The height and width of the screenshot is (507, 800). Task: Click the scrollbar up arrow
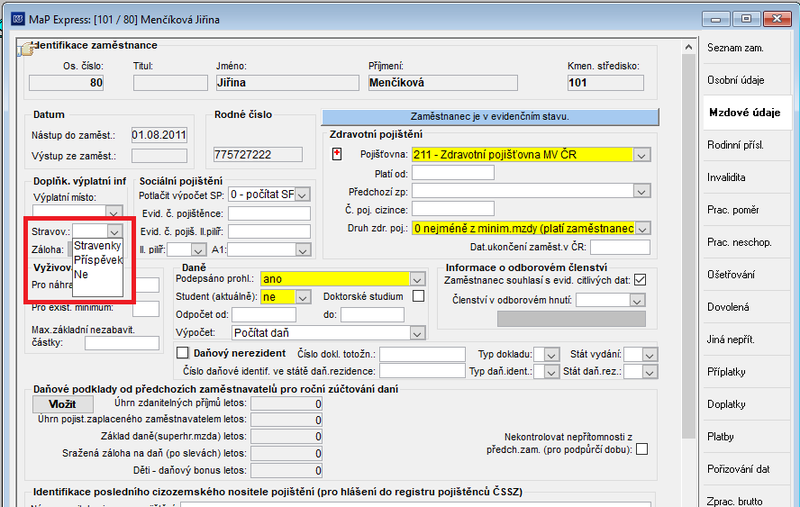click(689, 47)
